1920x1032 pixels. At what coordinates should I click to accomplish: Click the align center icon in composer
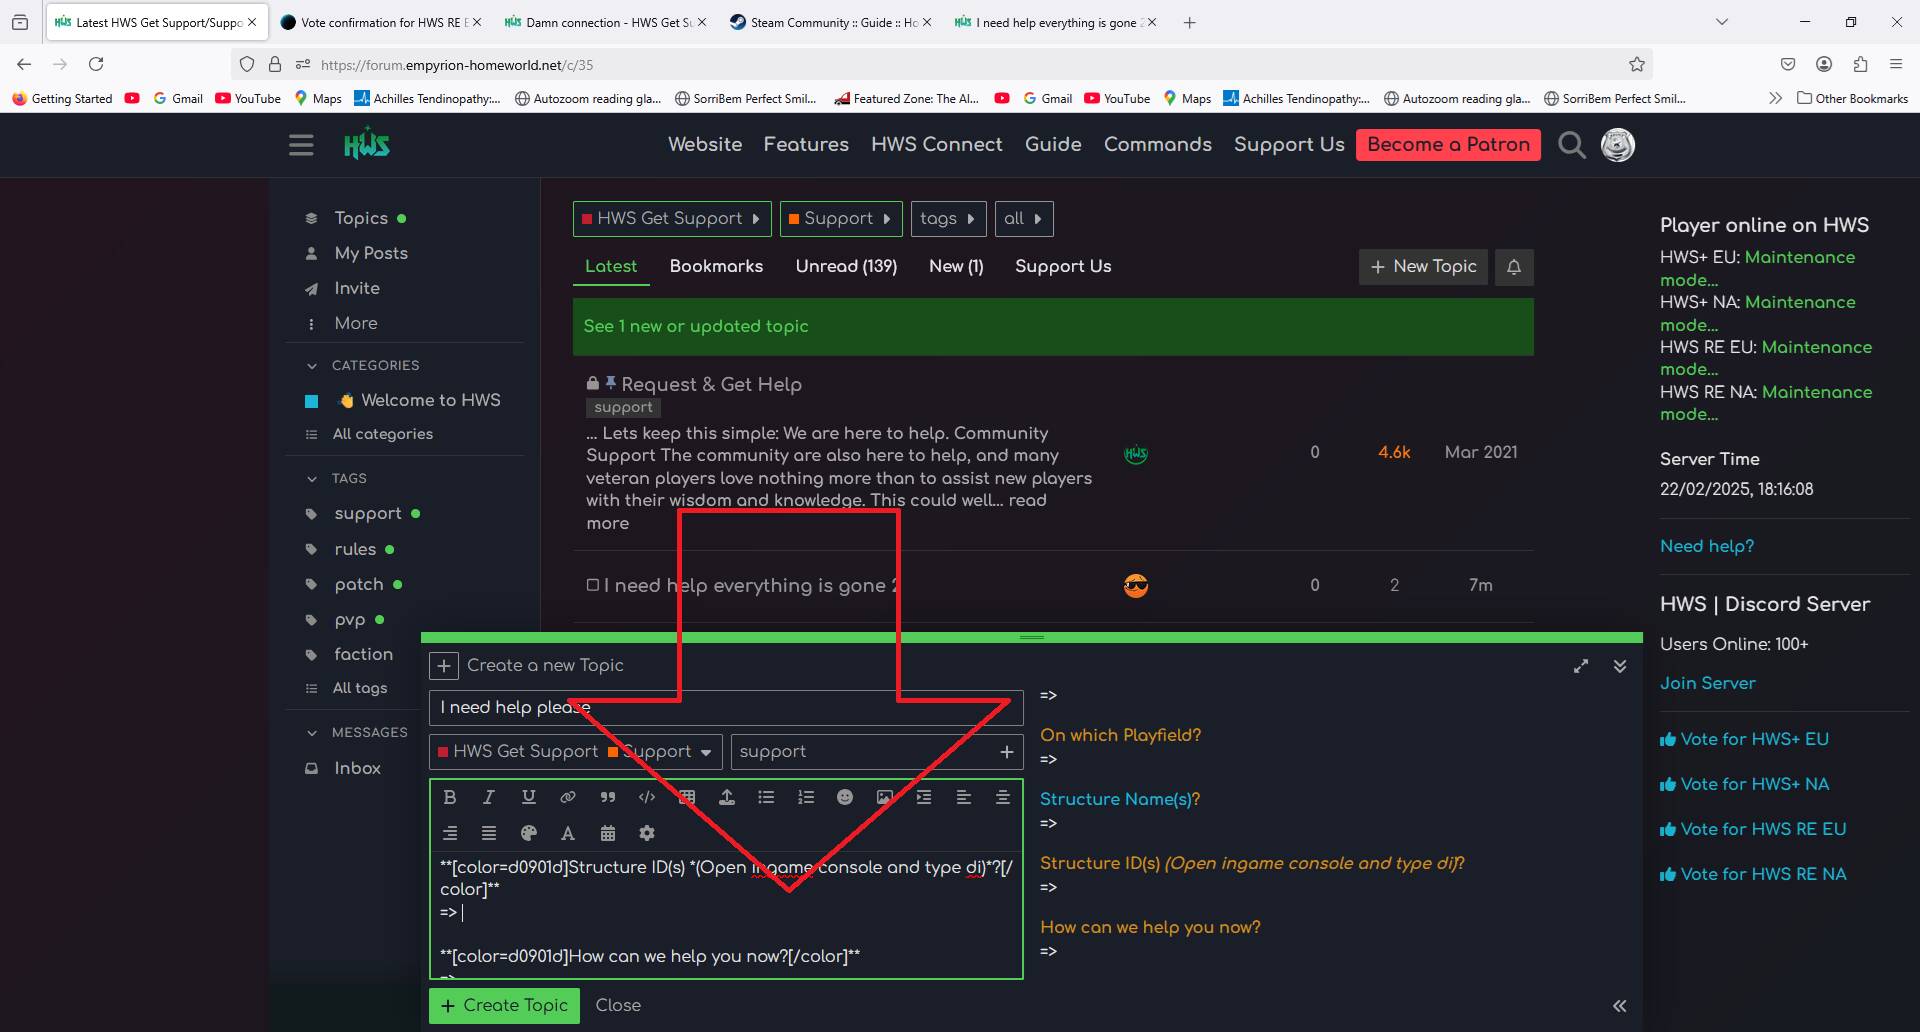[1003, 797]
